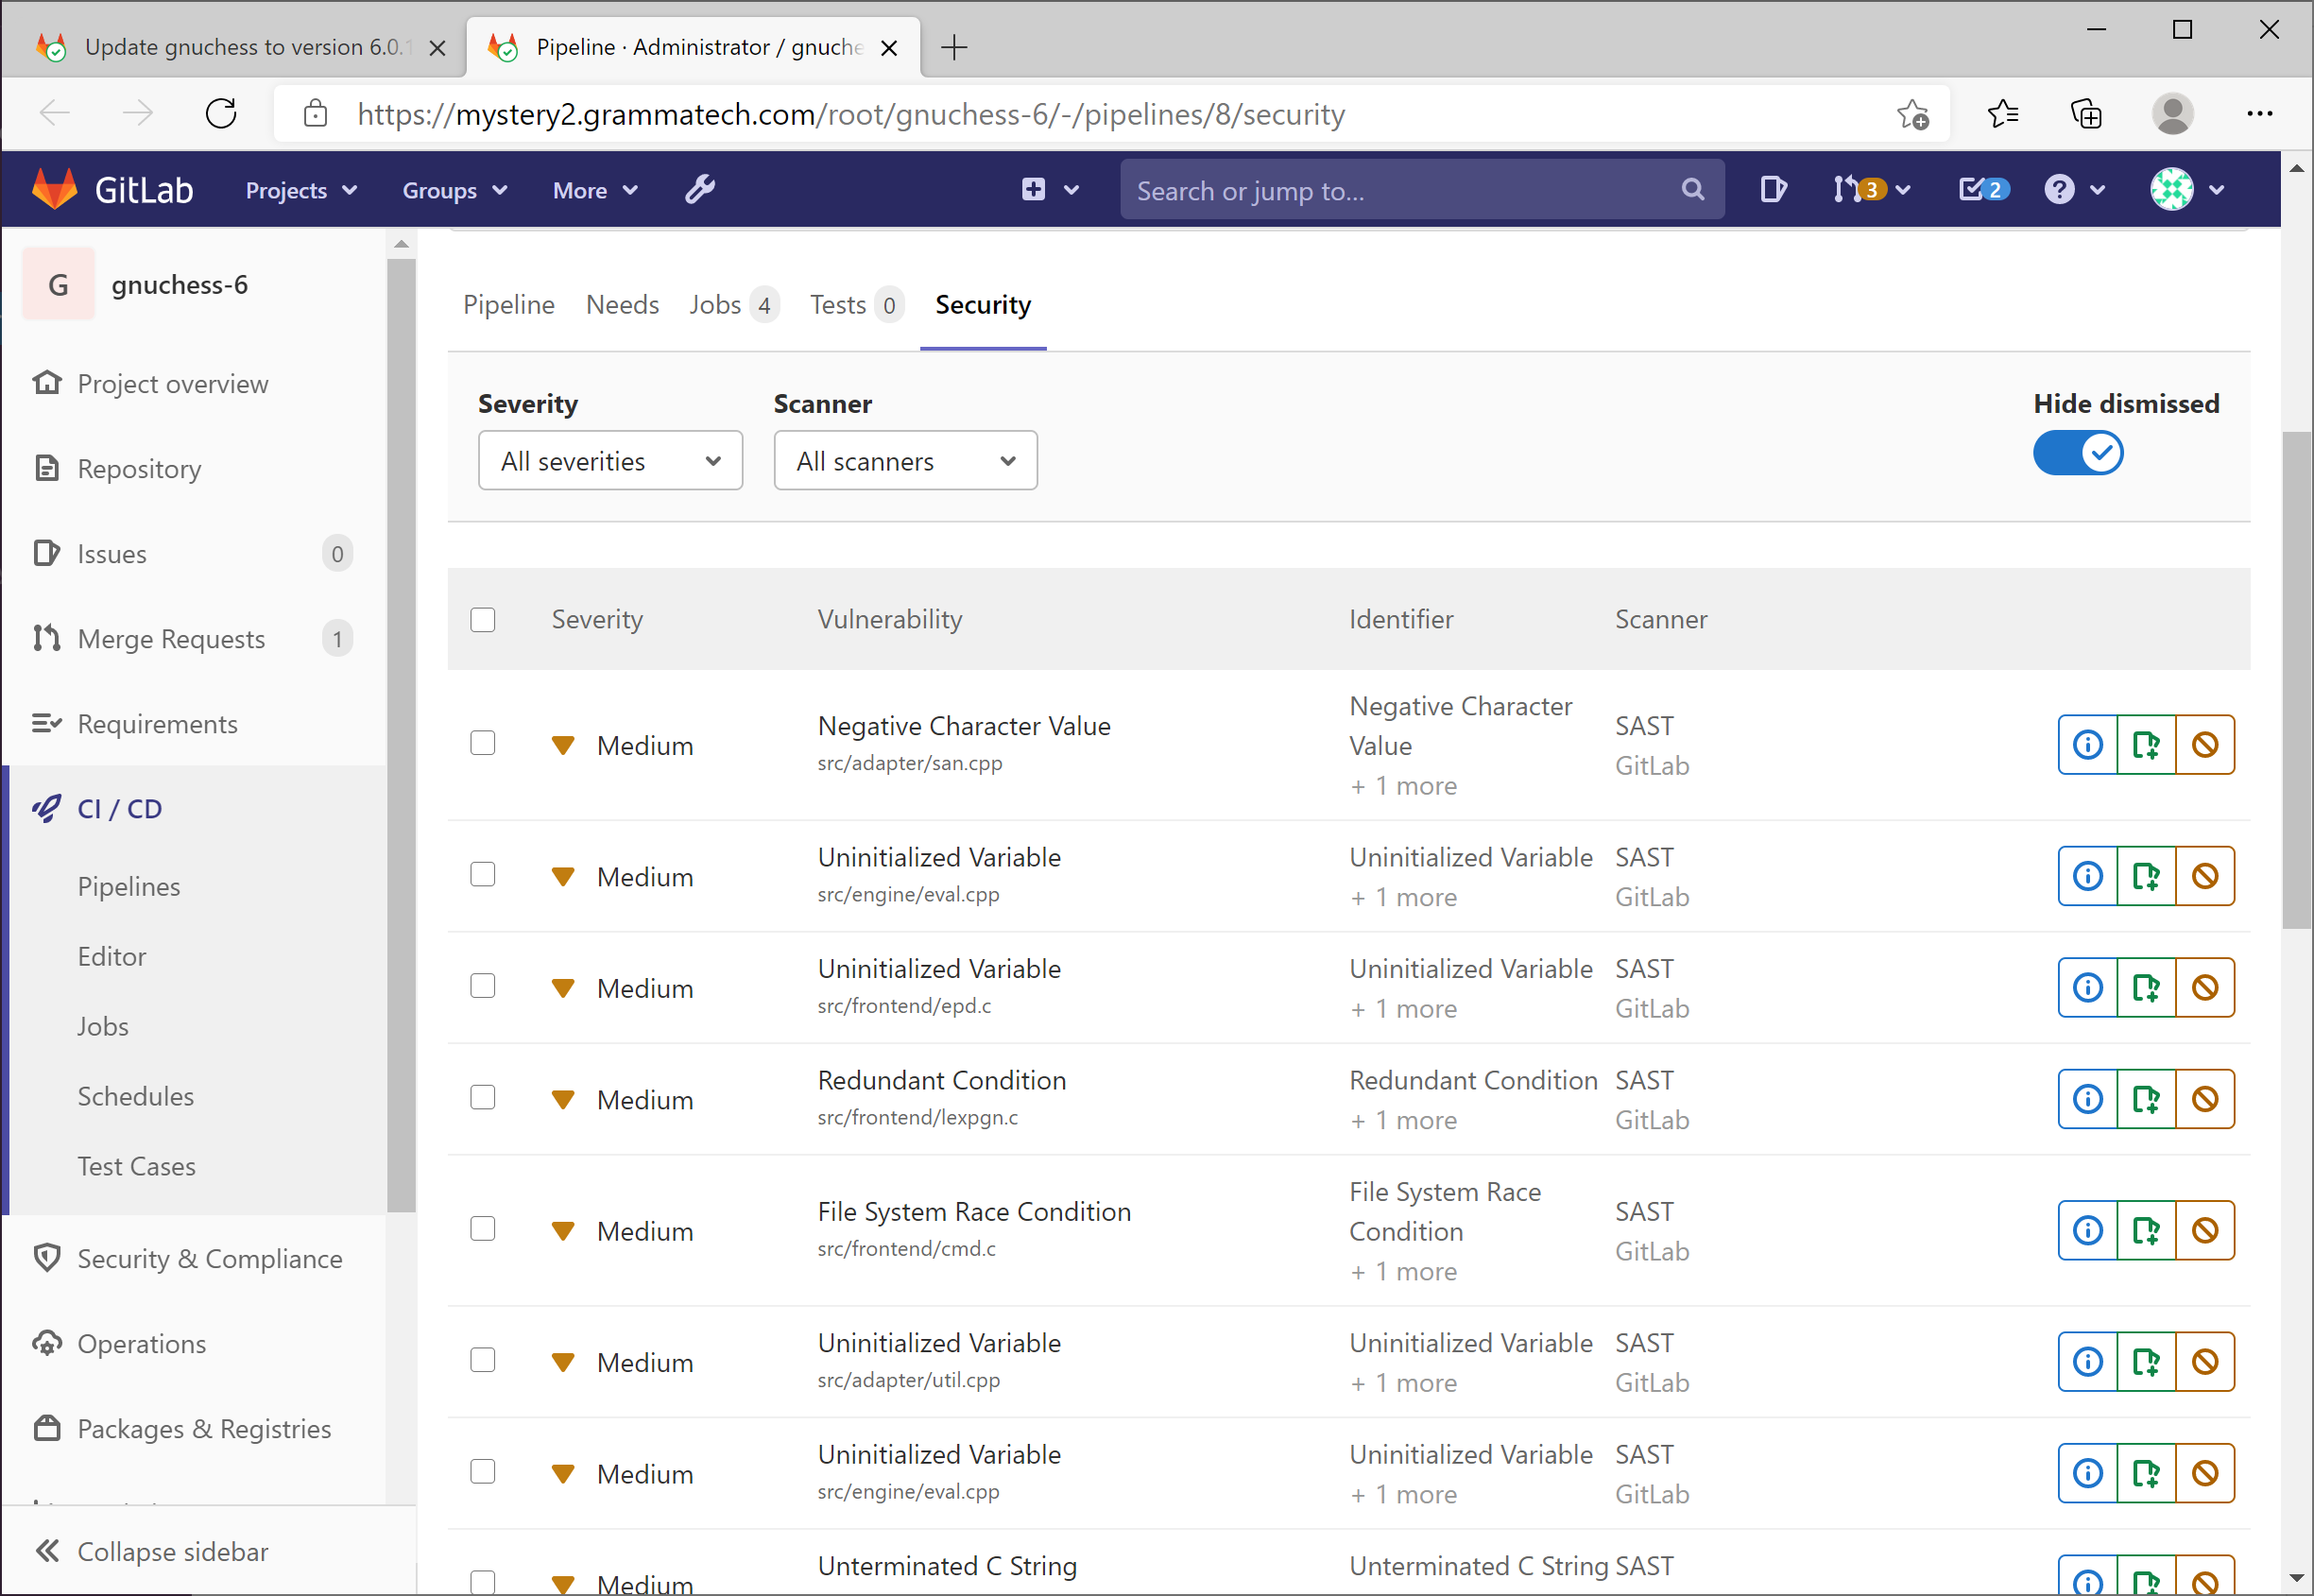Open the browser profile avatar
Screen dimensions: 2314x1596
click(x=2172, y=114)
